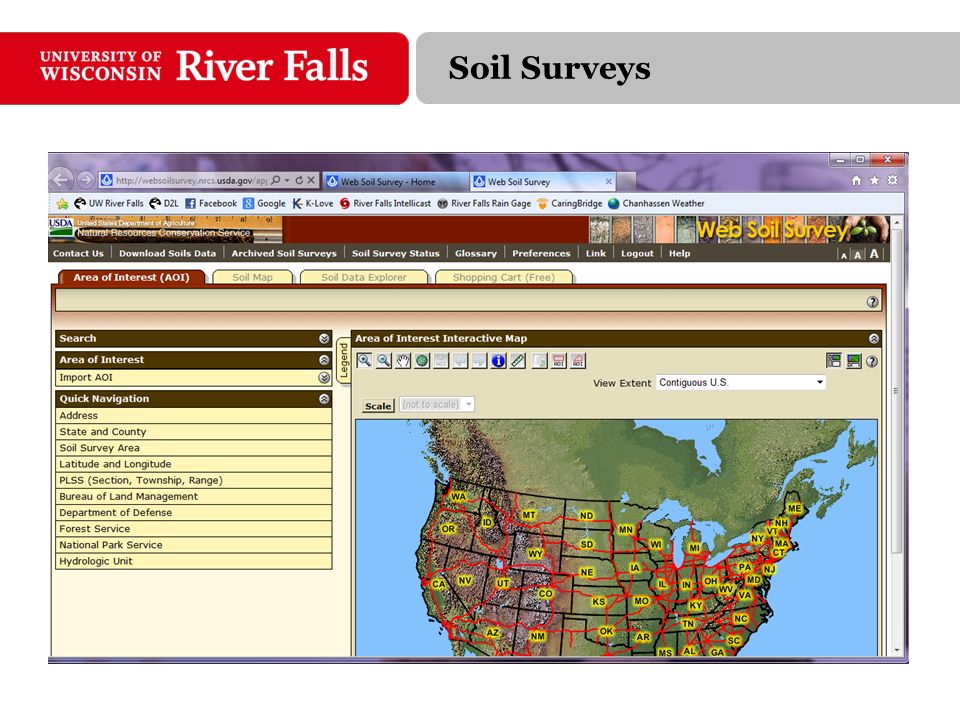
Task: Click Download Soils Data menu item
Action: click(x=167, y=253)
